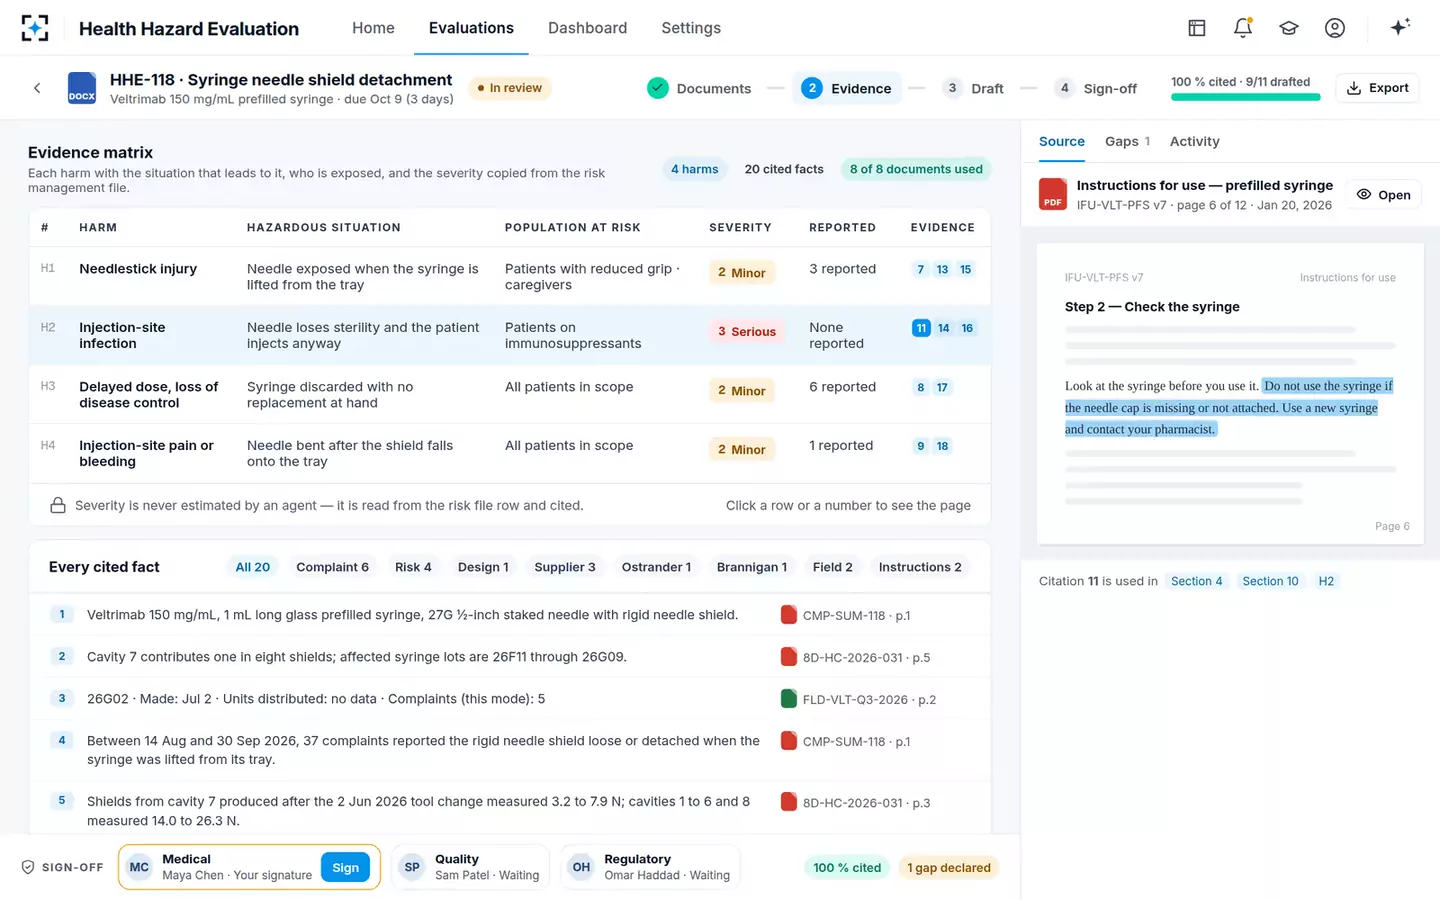
Task: Click the graduation cap help icon
Action: [x=1289, y=28]
